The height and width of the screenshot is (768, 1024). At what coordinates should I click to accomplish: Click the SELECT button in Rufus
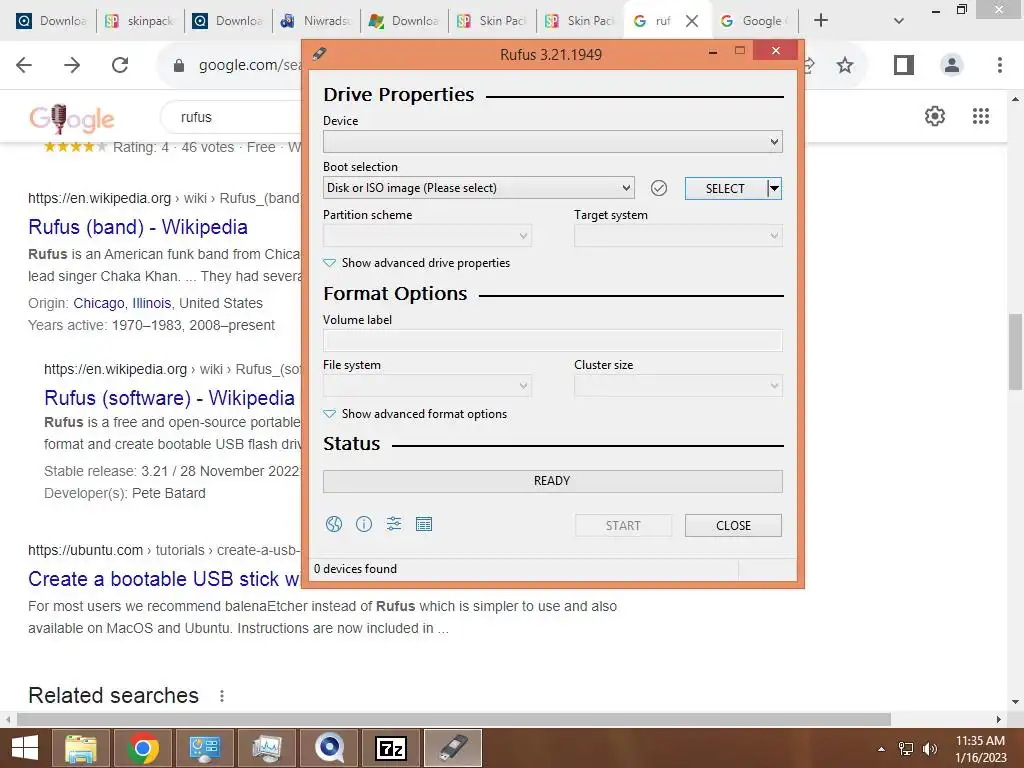click(x=726, y=189)
